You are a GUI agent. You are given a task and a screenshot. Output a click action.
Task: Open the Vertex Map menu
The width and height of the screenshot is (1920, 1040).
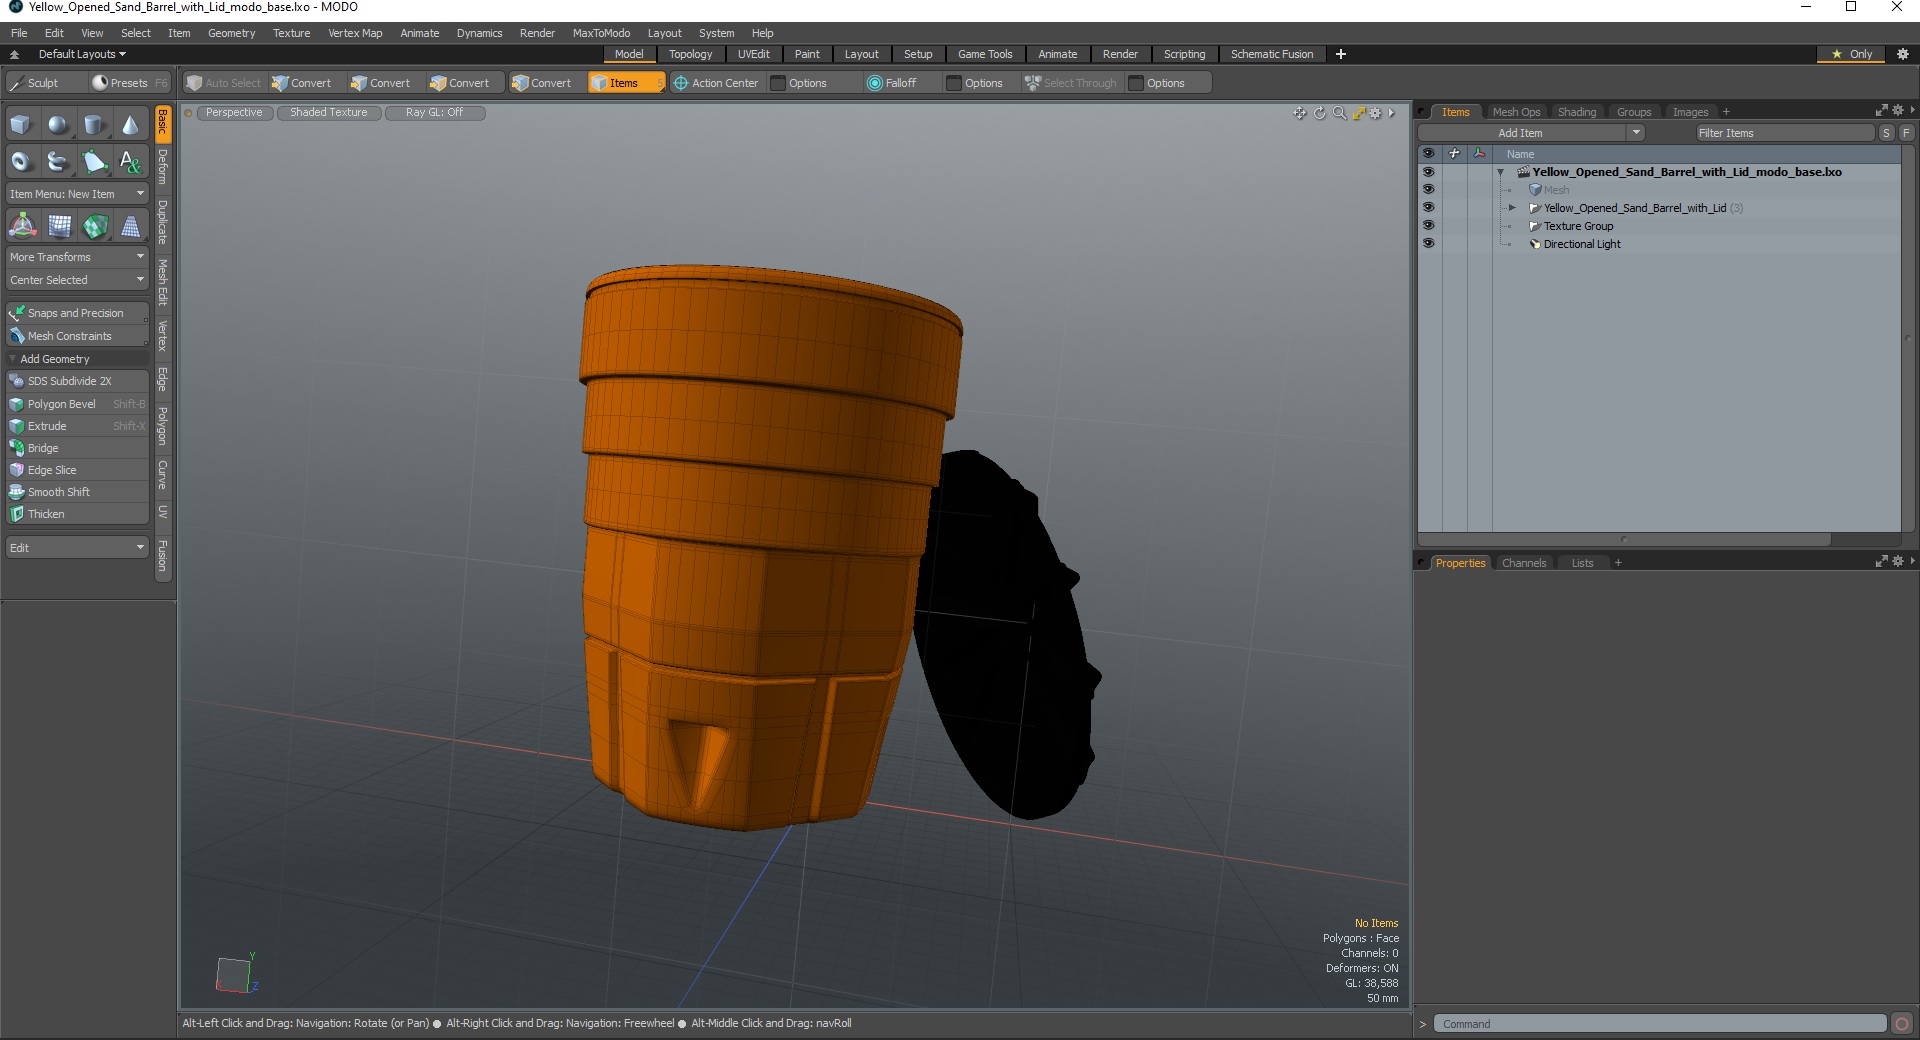pyautogui.click(x=355, y=33)
